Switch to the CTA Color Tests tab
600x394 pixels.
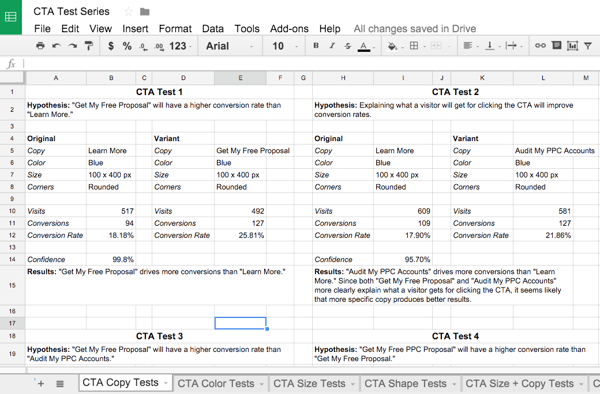click(220, 383)
